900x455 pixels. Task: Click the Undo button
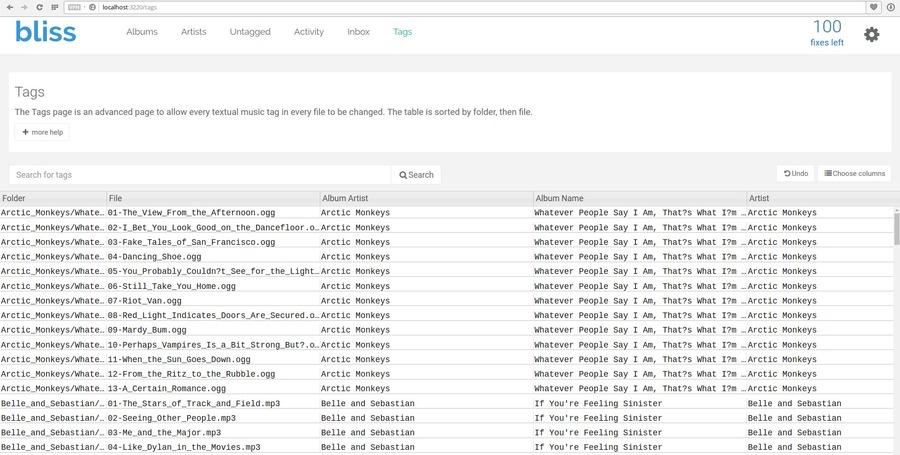point(796,173)
